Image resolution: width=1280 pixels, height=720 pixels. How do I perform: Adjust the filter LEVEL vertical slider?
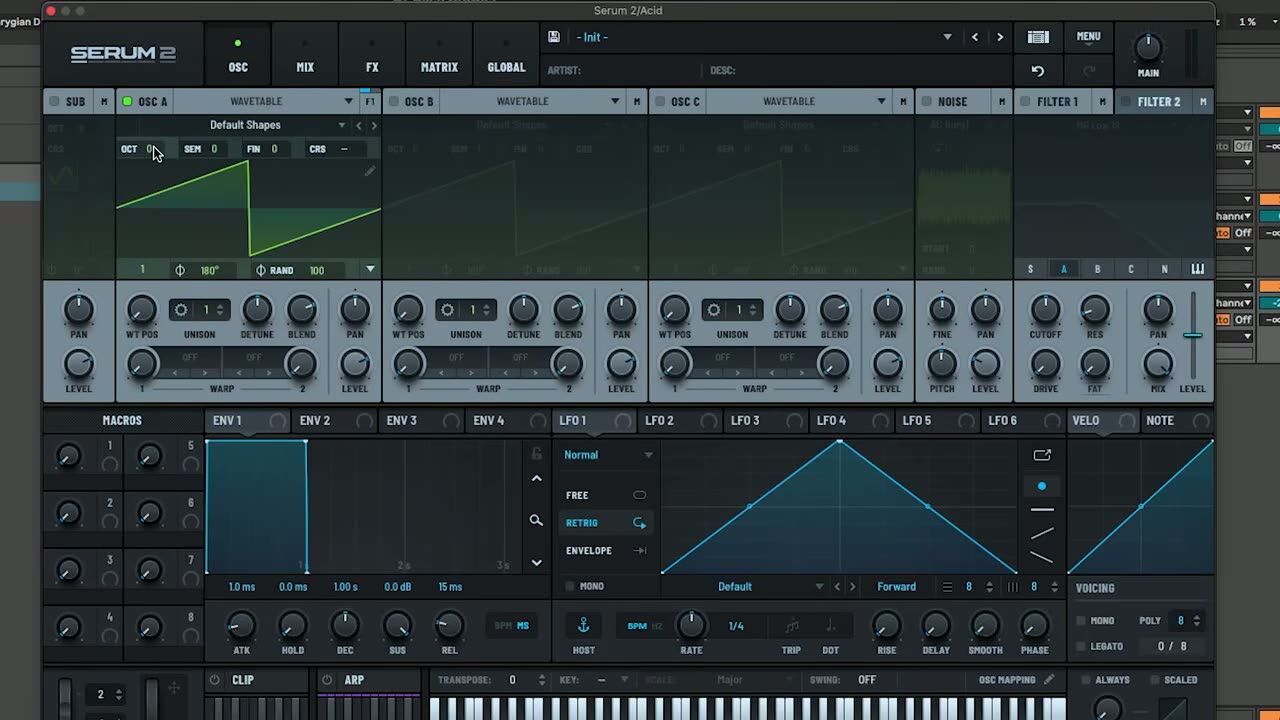[x=1192, y=335]
